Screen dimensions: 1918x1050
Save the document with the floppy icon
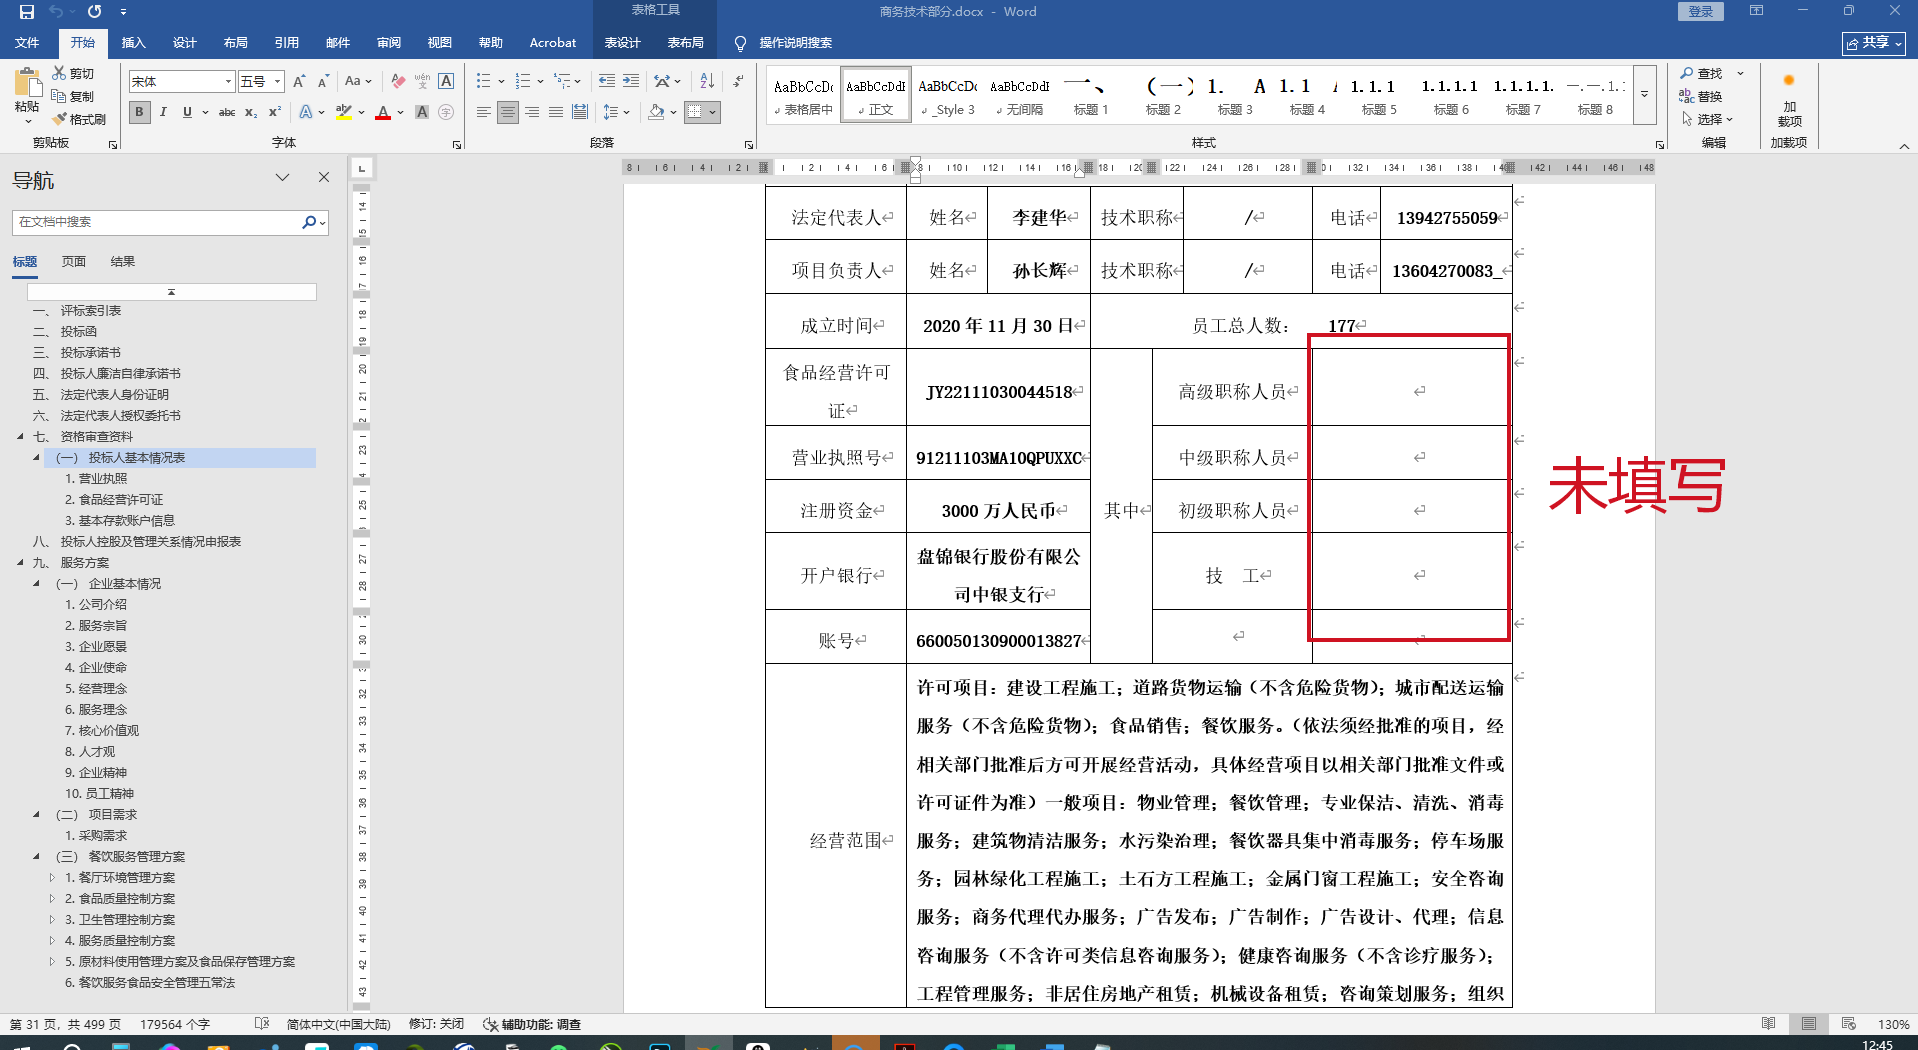pyautogui.click(x=27, y=12)
